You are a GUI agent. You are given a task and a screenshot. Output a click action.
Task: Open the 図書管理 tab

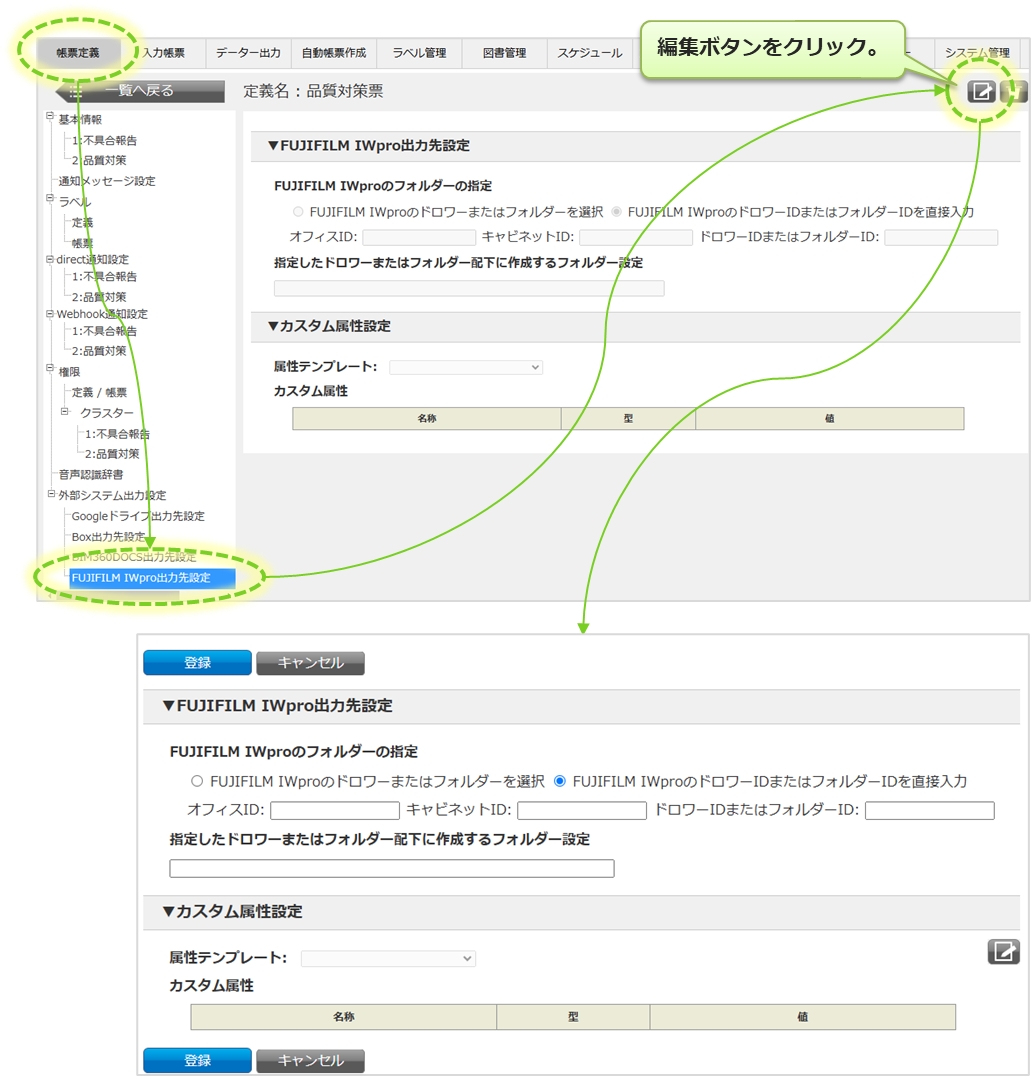pyautogui.click(x=504, y=53)
